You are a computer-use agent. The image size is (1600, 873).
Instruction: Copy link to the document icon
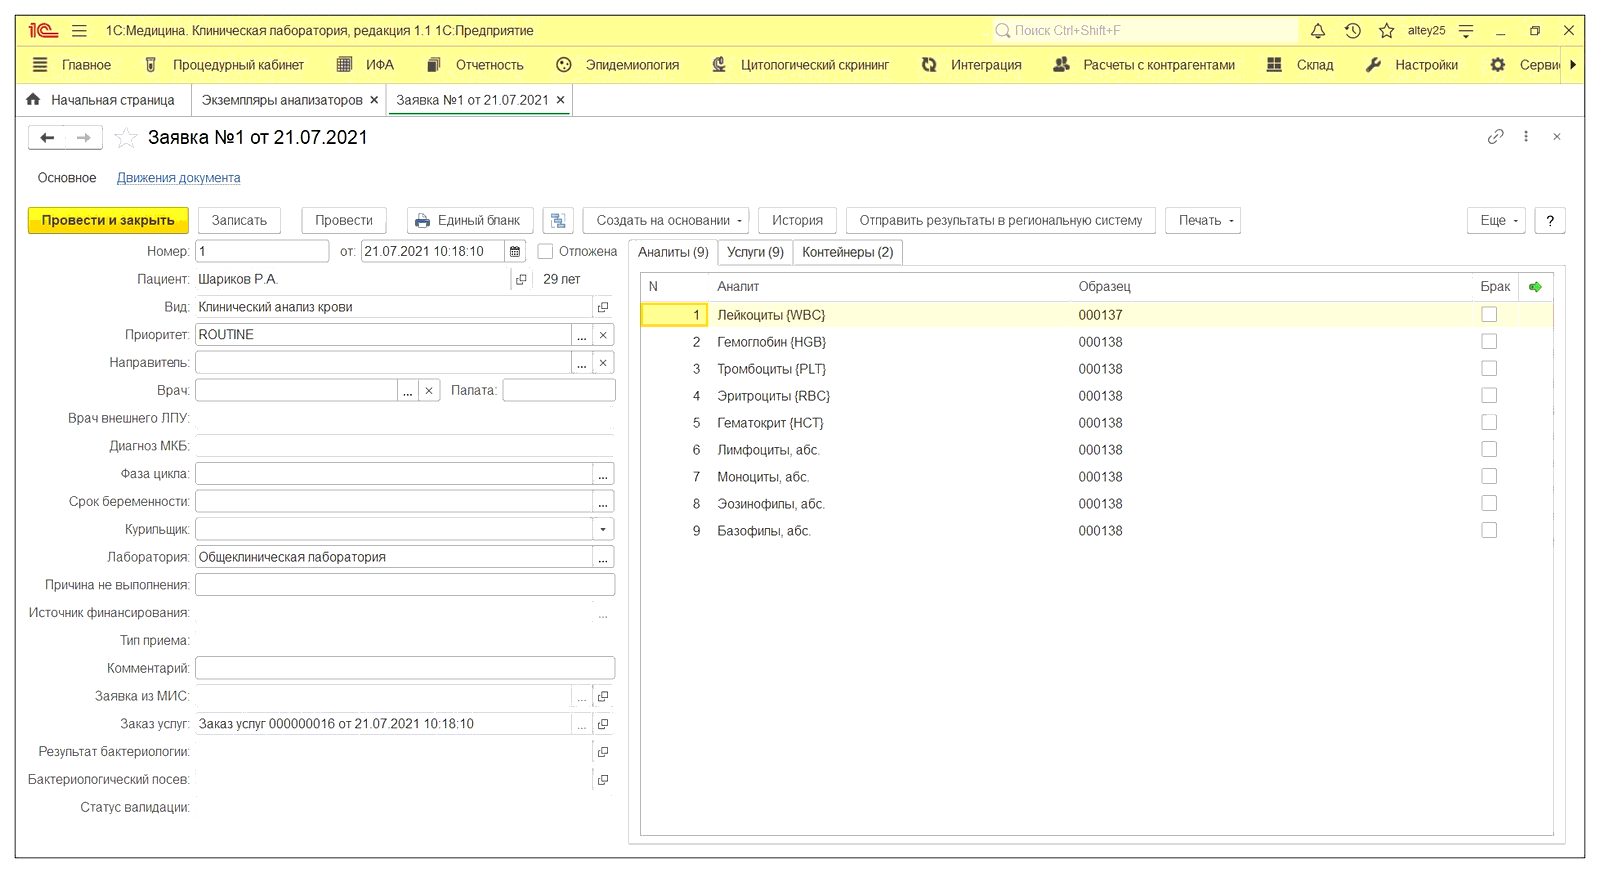(x=1495, y=137)
